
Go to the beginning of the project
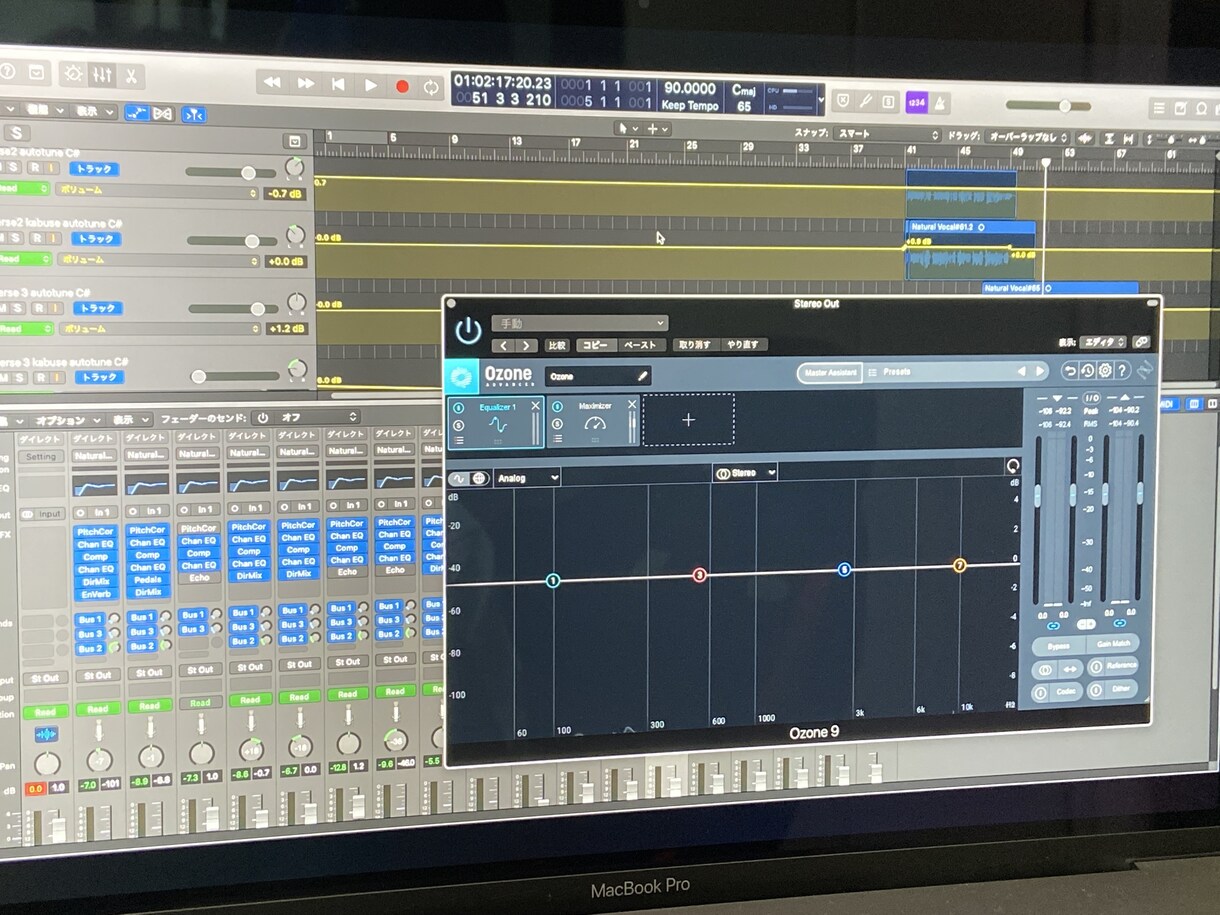tap(338, 85)
